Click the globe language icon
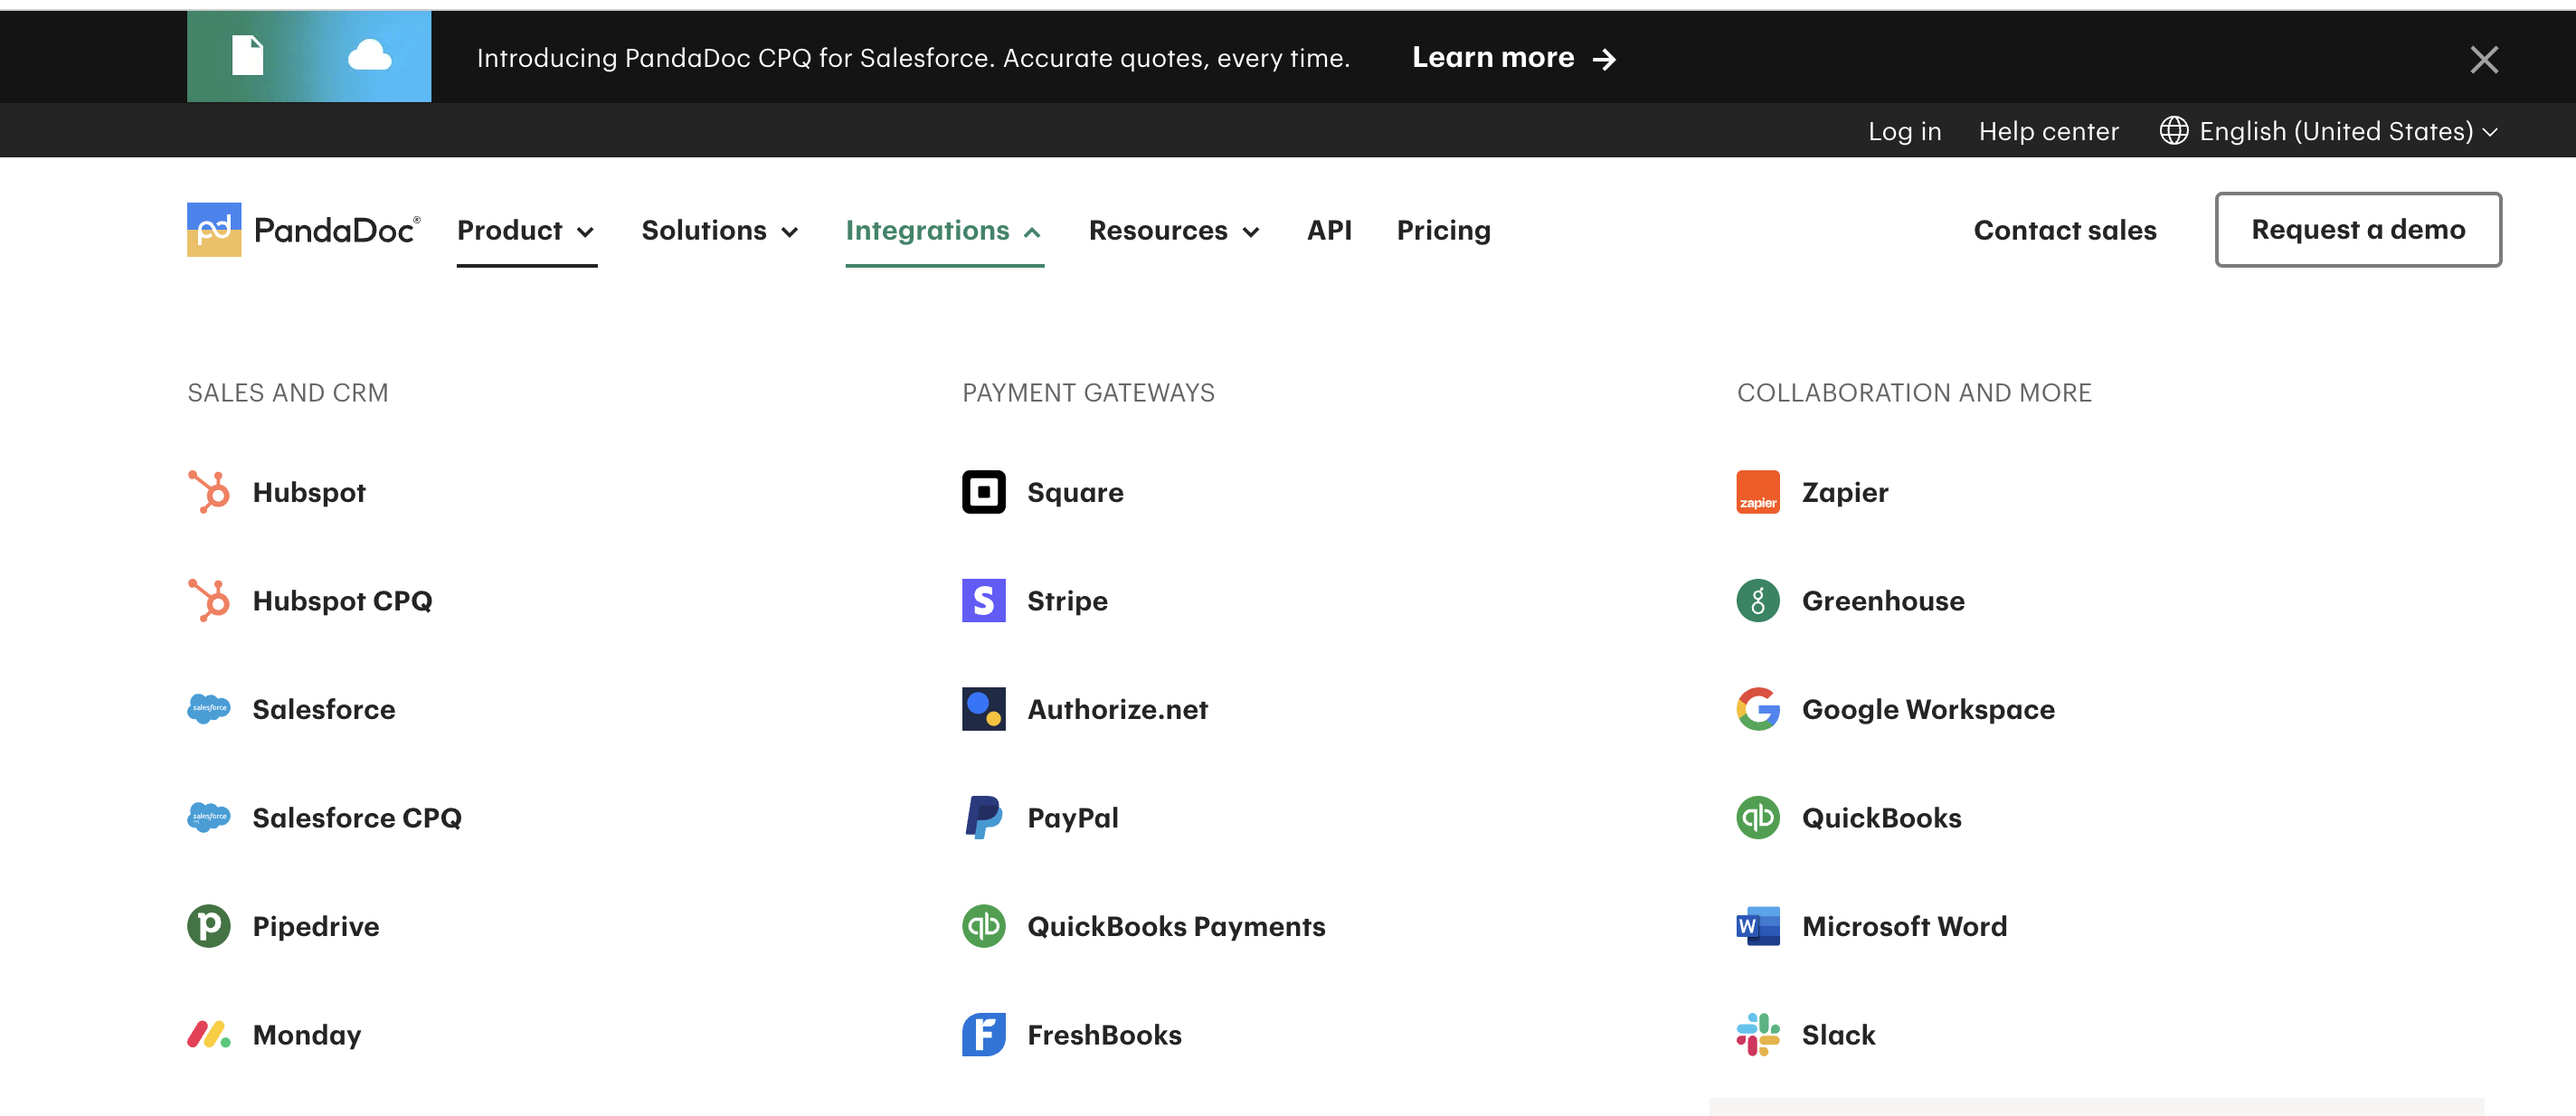The width and height of the screenshot is (2576, 1116). point(2174,131)
